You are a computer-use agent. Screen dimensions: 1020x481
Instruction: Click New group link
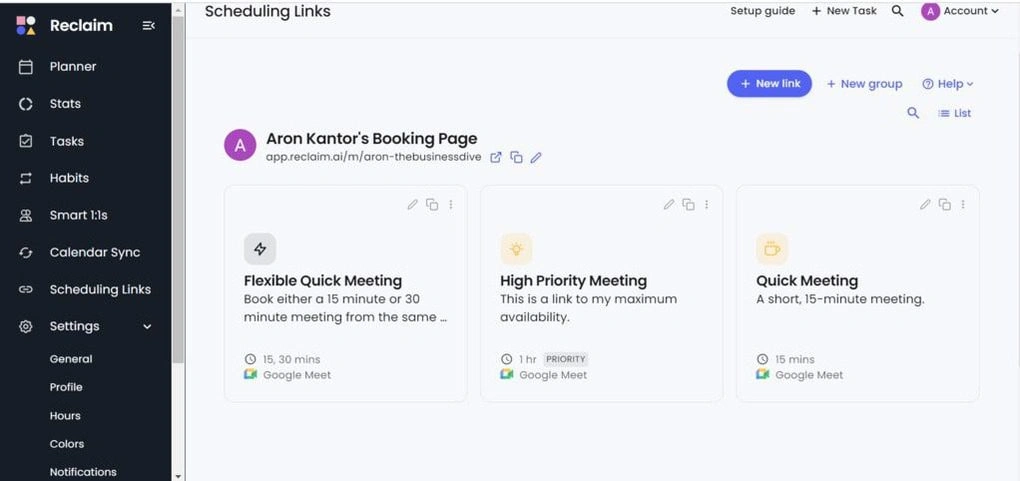[865, 84]
